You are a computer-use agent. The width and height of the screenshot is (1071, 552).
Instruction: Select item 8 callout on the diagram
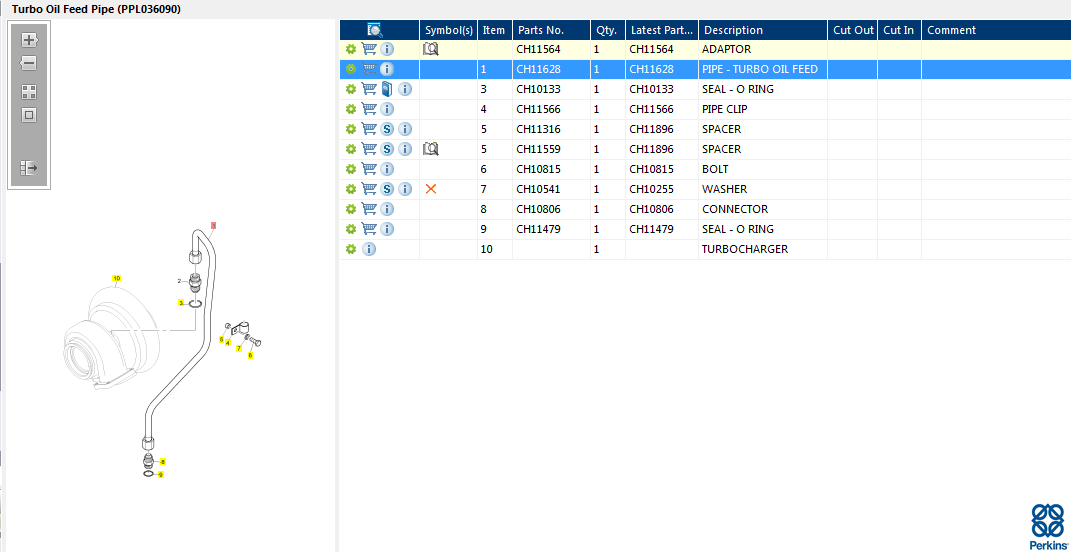(x=163, y=462)
